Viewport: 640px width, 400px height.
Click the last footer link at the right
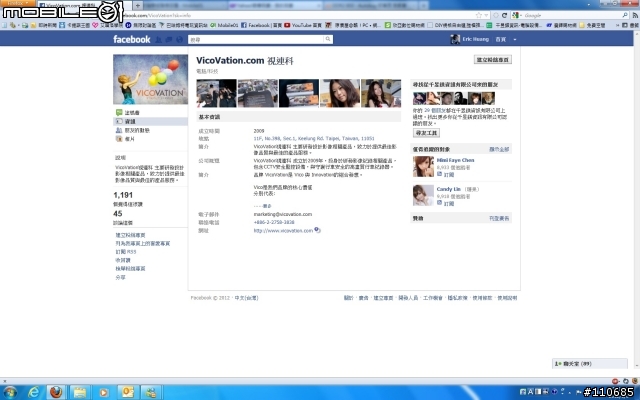[507, 298]
